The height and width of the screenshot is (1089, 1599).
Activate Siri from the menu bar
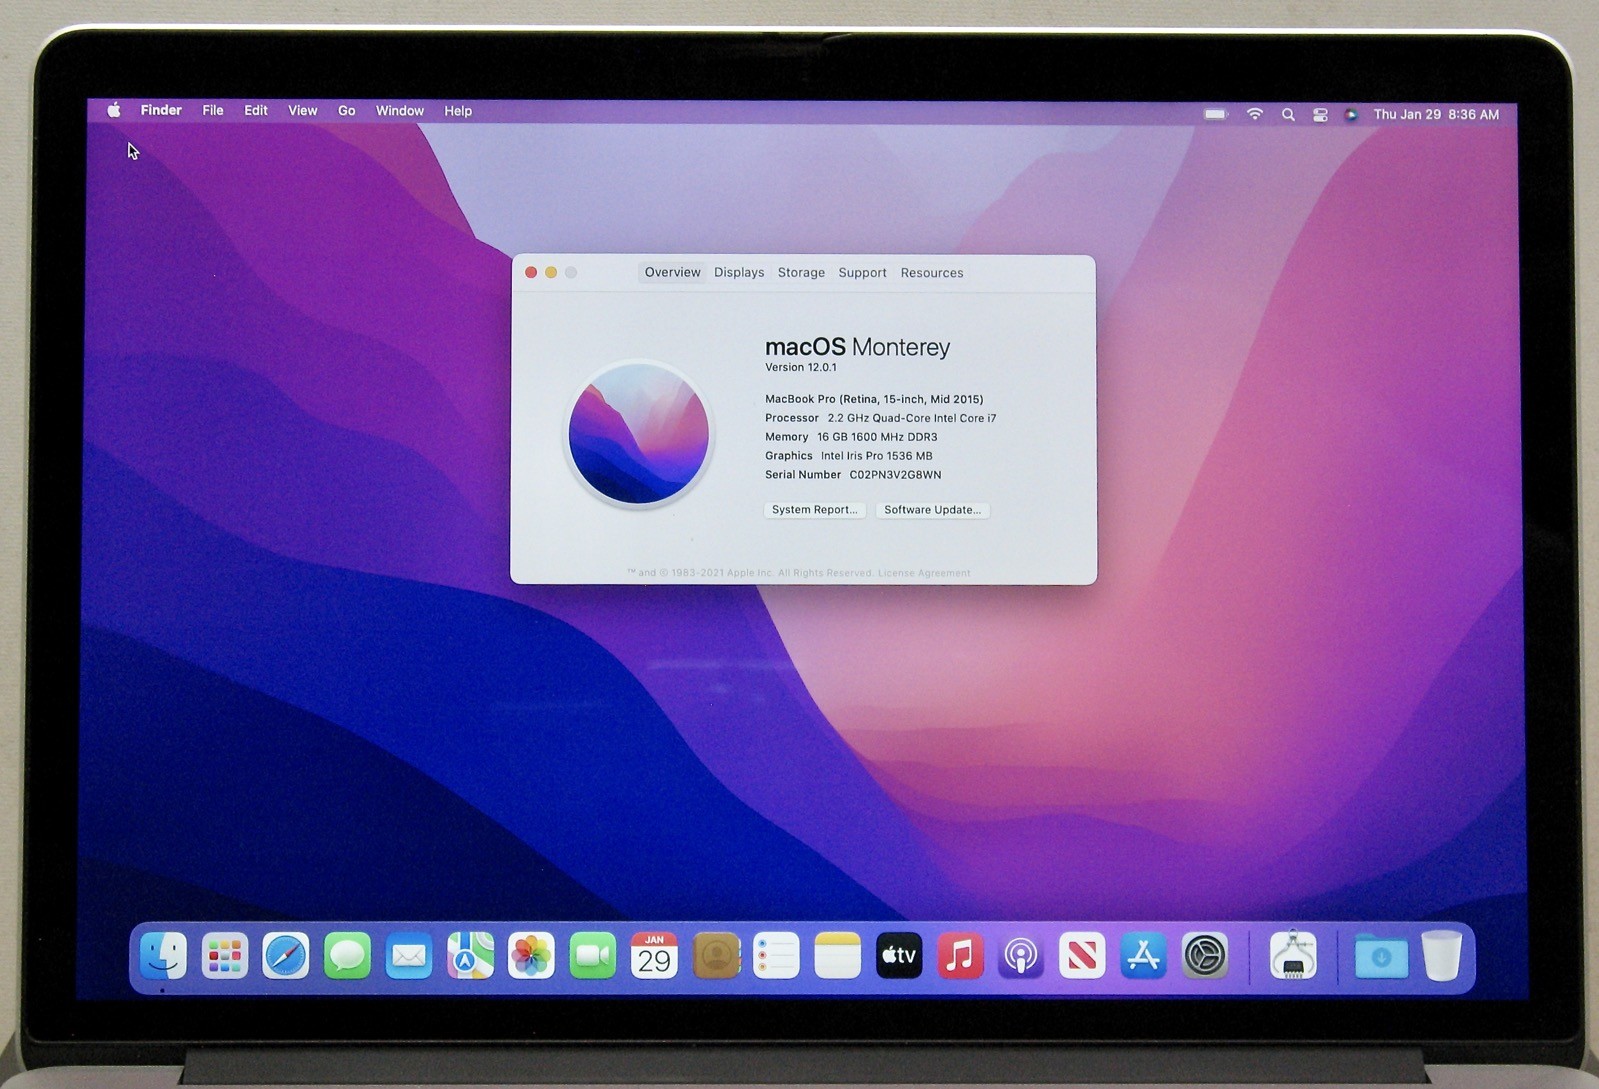point(1351,115)
